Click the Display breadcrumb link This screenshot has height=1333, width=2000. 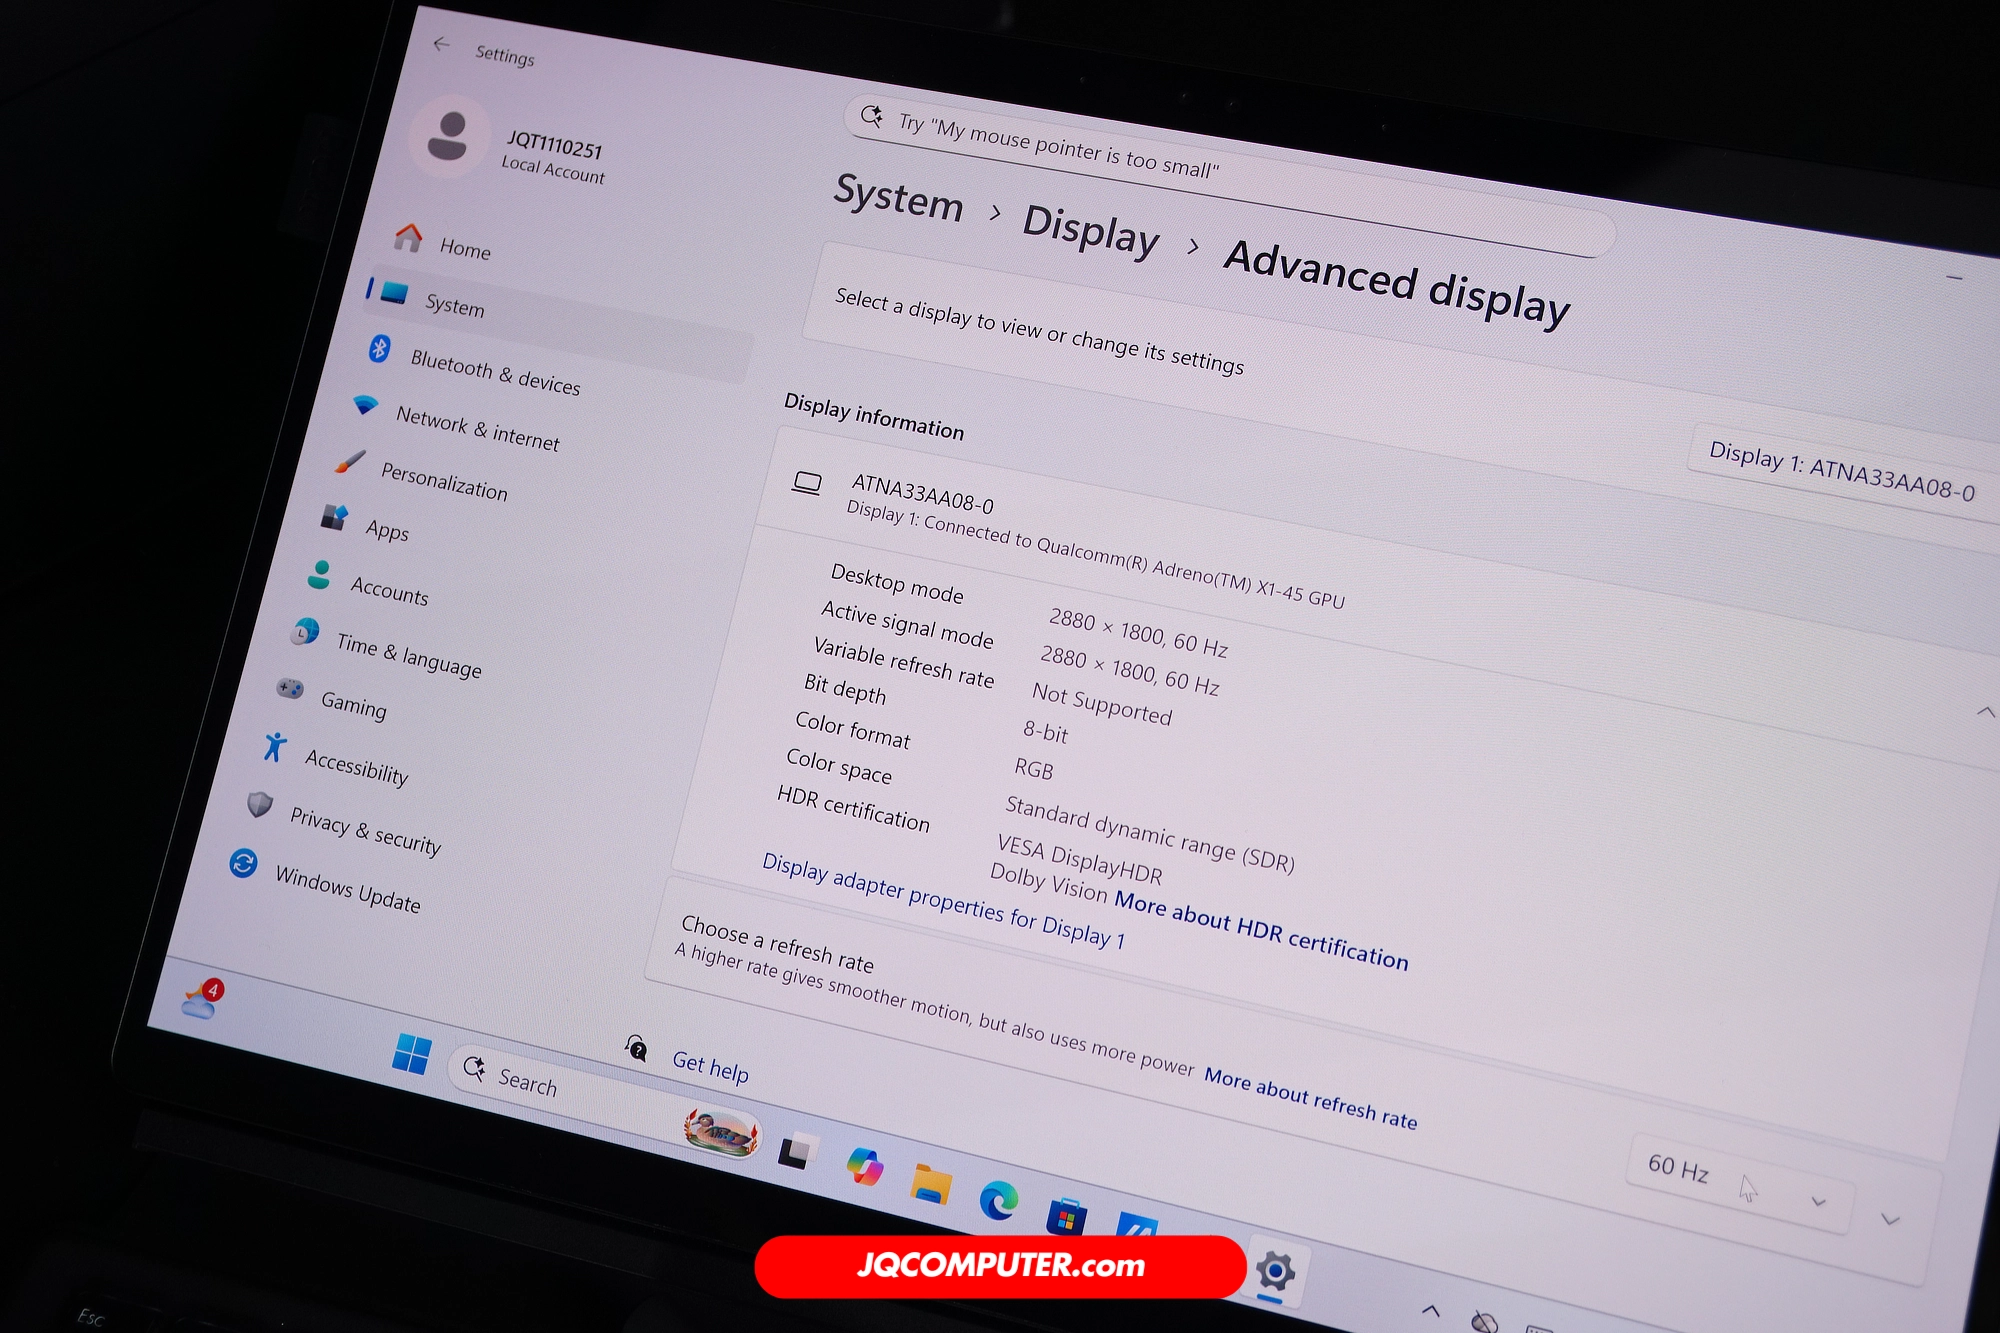click(1090, 231)
